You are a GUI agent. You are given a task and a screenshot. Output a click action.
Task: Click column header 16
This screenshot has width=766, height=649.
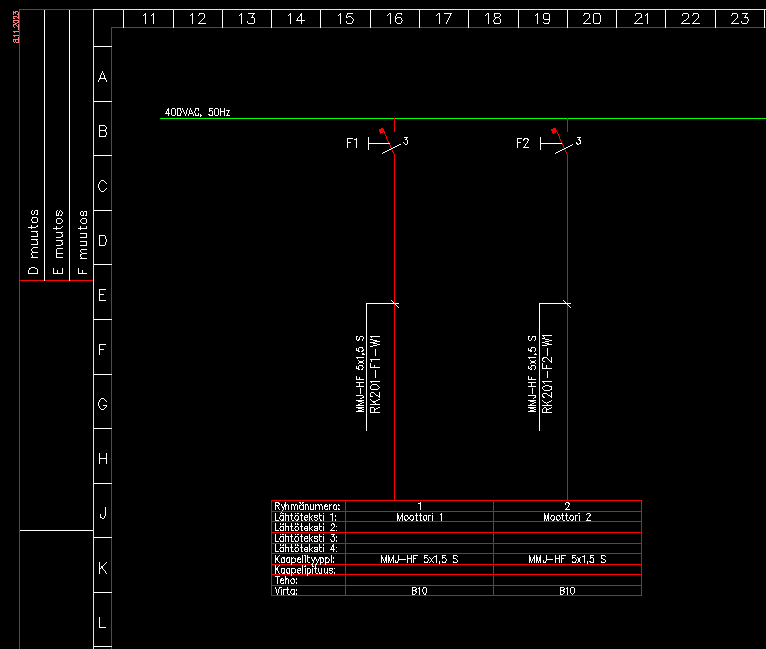(x=394, y=19)
